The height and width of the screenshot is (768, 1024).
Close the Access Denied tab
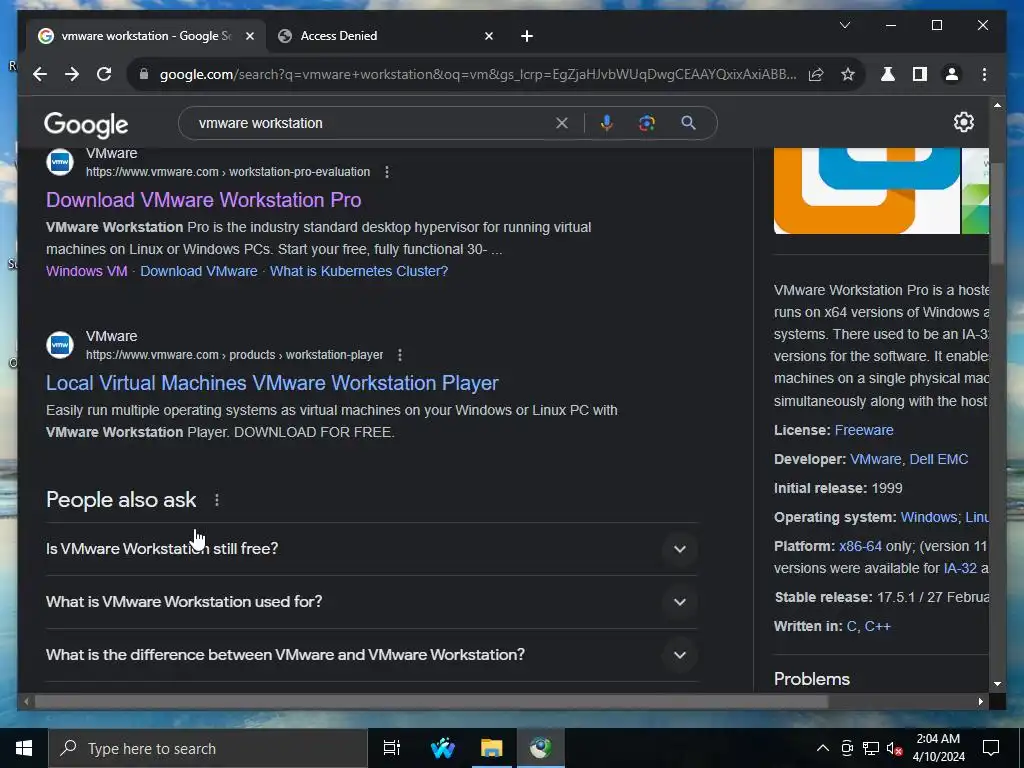[488, 36]
